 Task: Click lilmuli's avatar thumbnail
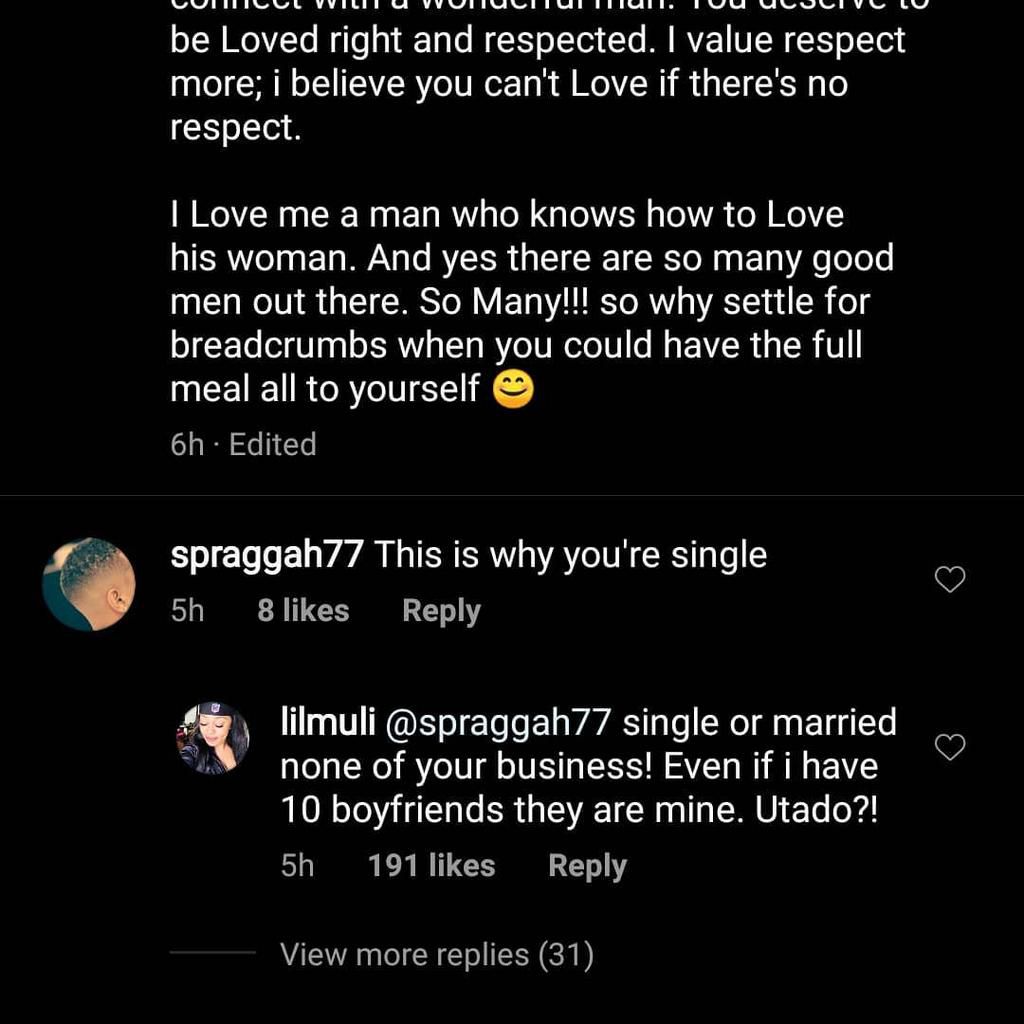coord(212,747)
